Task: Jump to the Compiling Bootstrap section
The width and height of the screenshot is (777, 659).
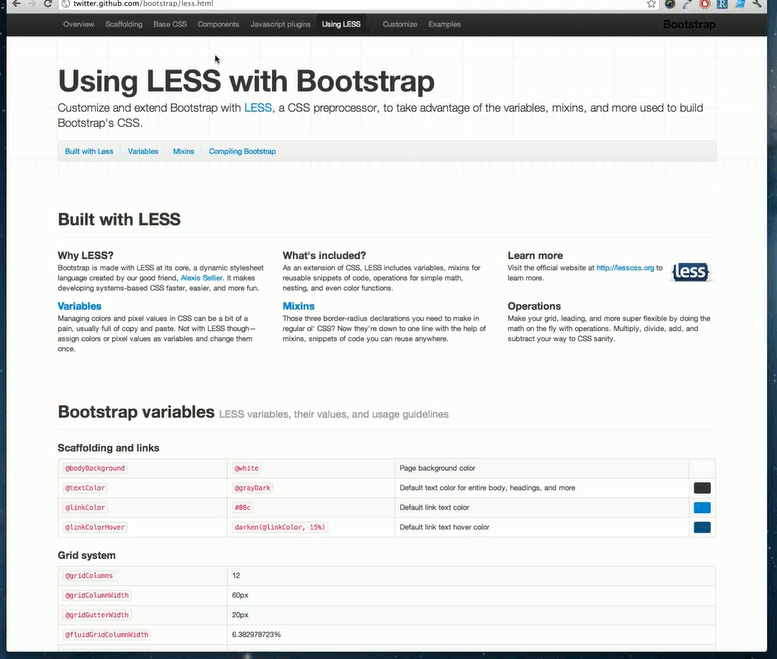Action: 242,151
